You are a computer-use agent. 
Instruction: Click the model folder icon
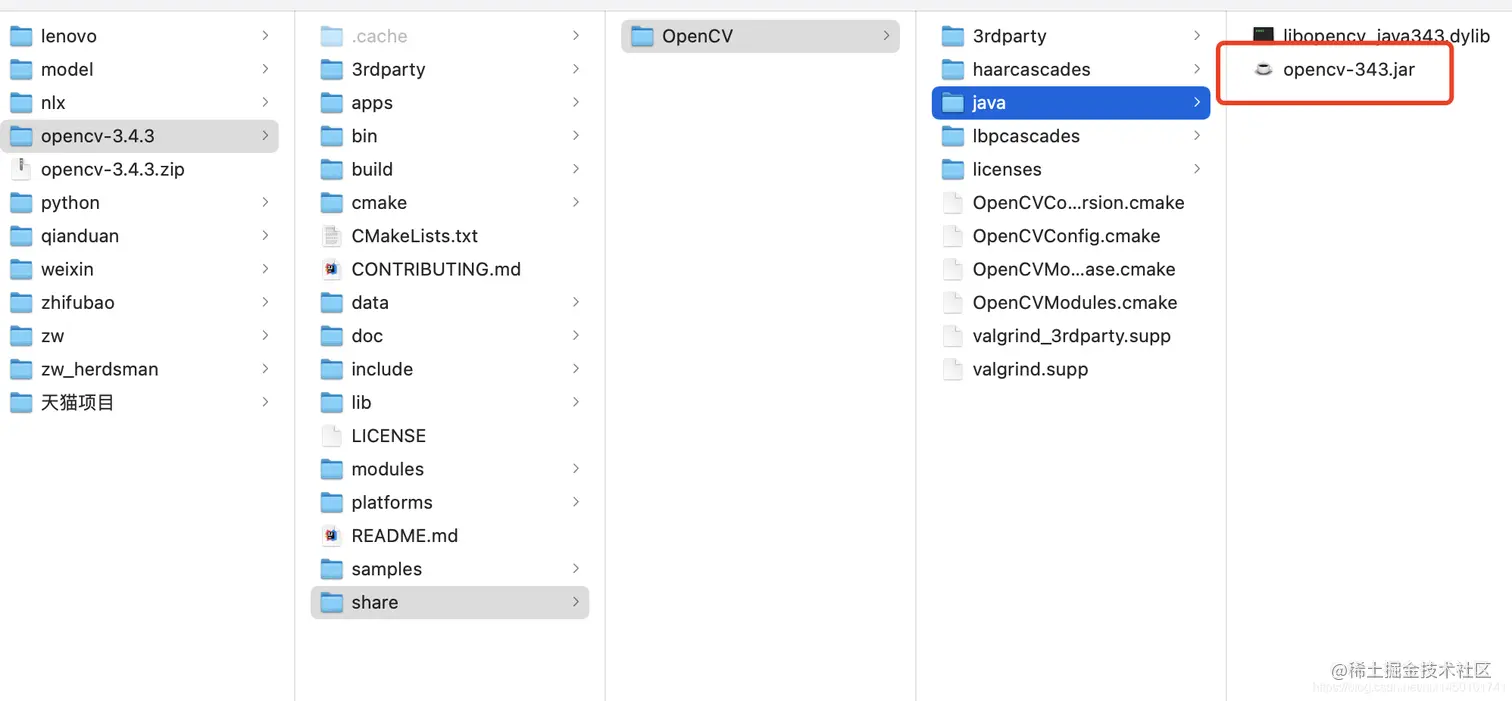pyautogui.click(x=21, y=69)
